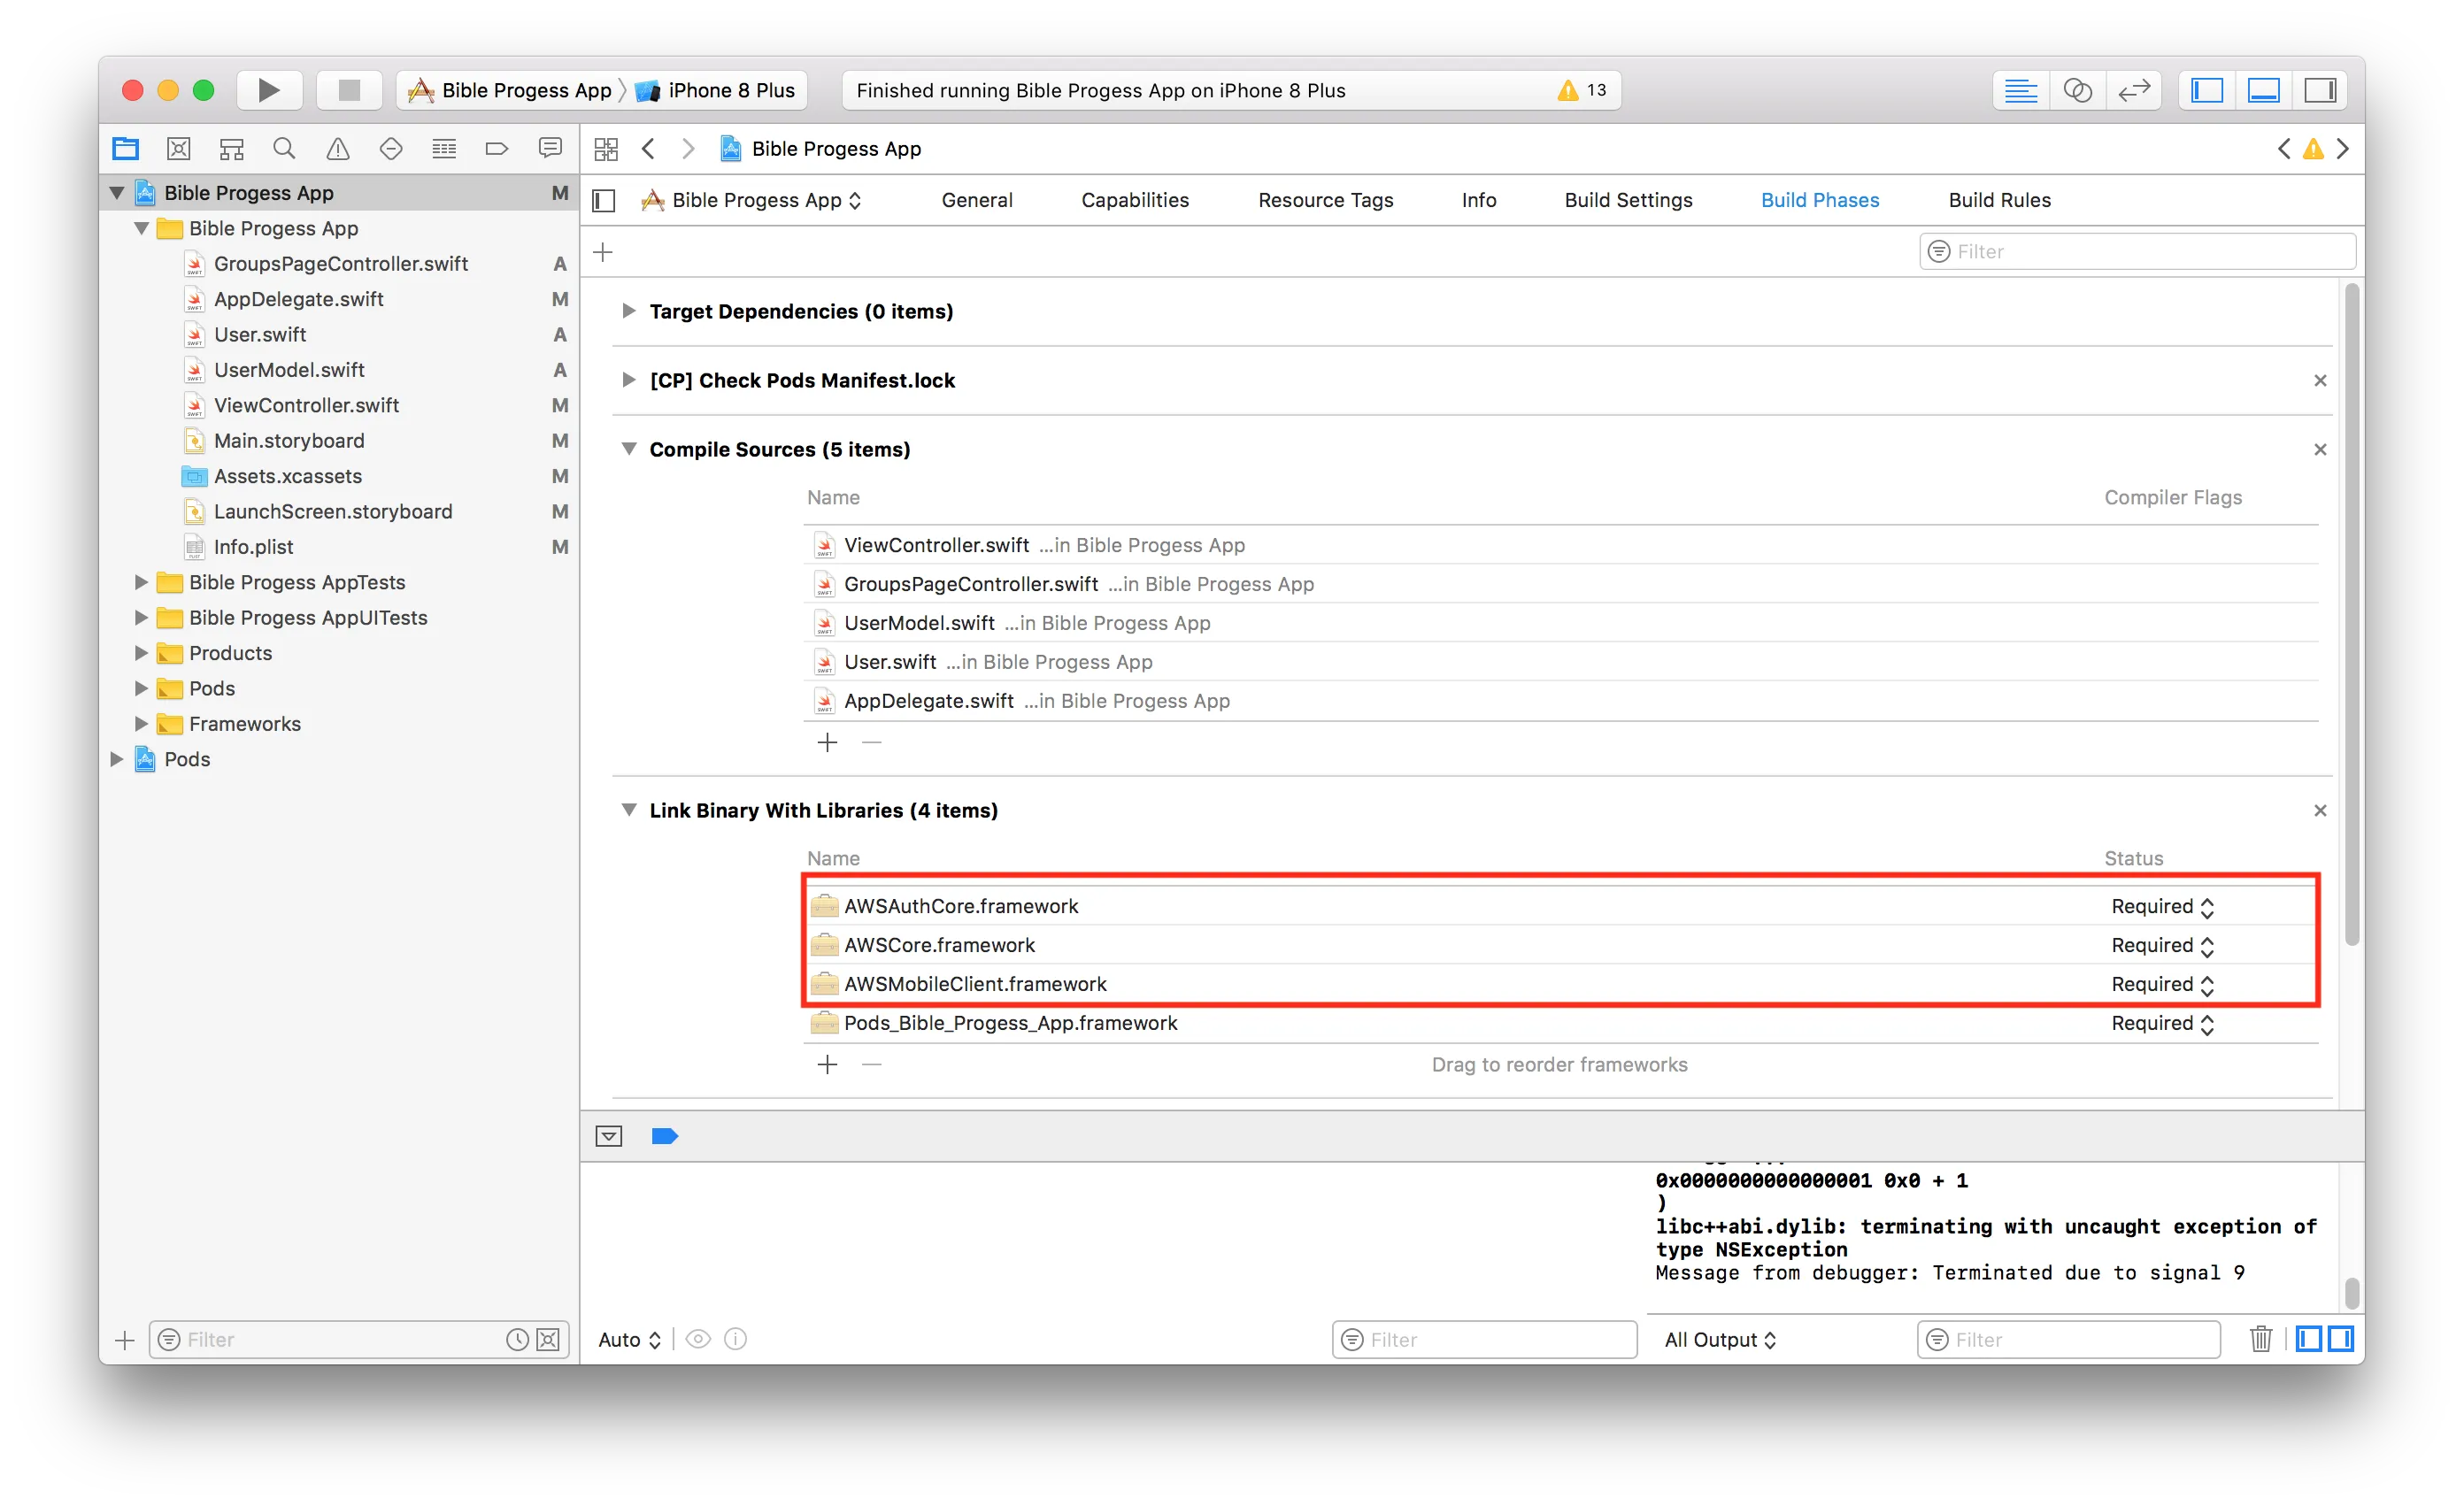Image resolution: width=2464 pixels, height=1506 pixels.
Task: Toggle the Utilities panel visibility
Action: tap(2321, 90)
